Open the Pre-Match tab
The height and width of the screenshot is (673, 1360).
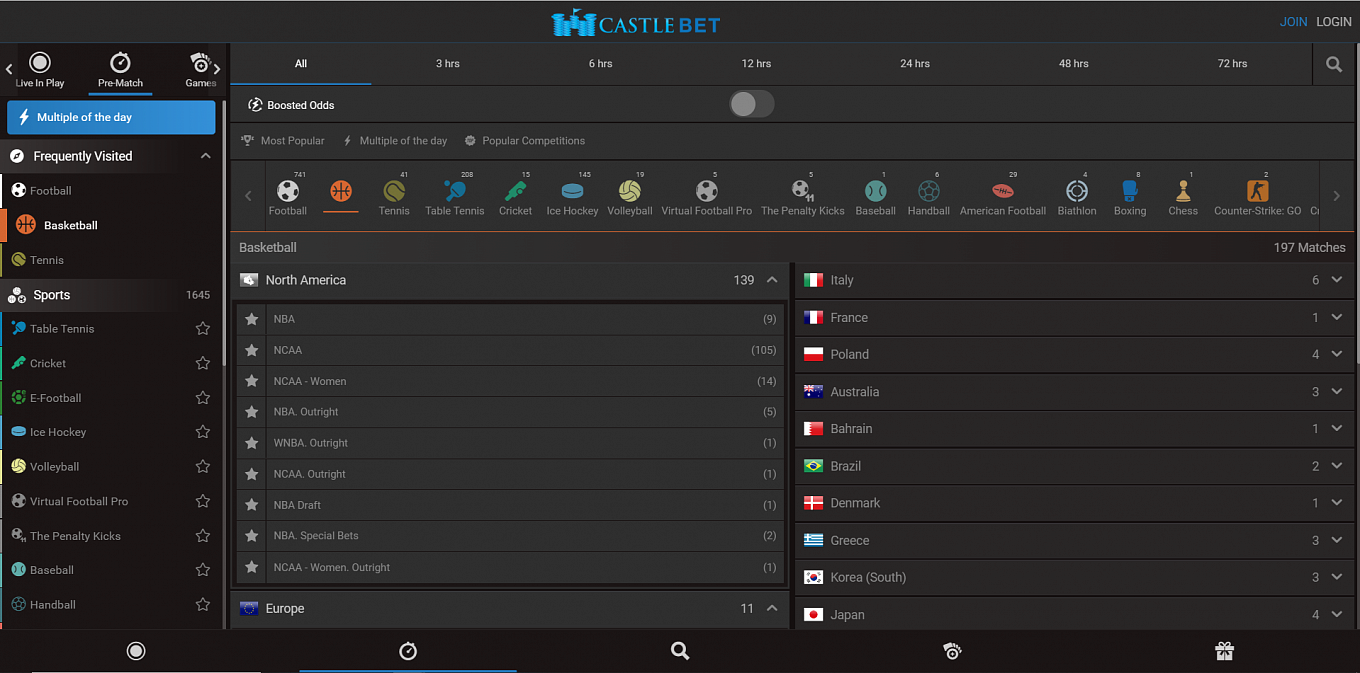pyautogui.click(x=120, y=68)
